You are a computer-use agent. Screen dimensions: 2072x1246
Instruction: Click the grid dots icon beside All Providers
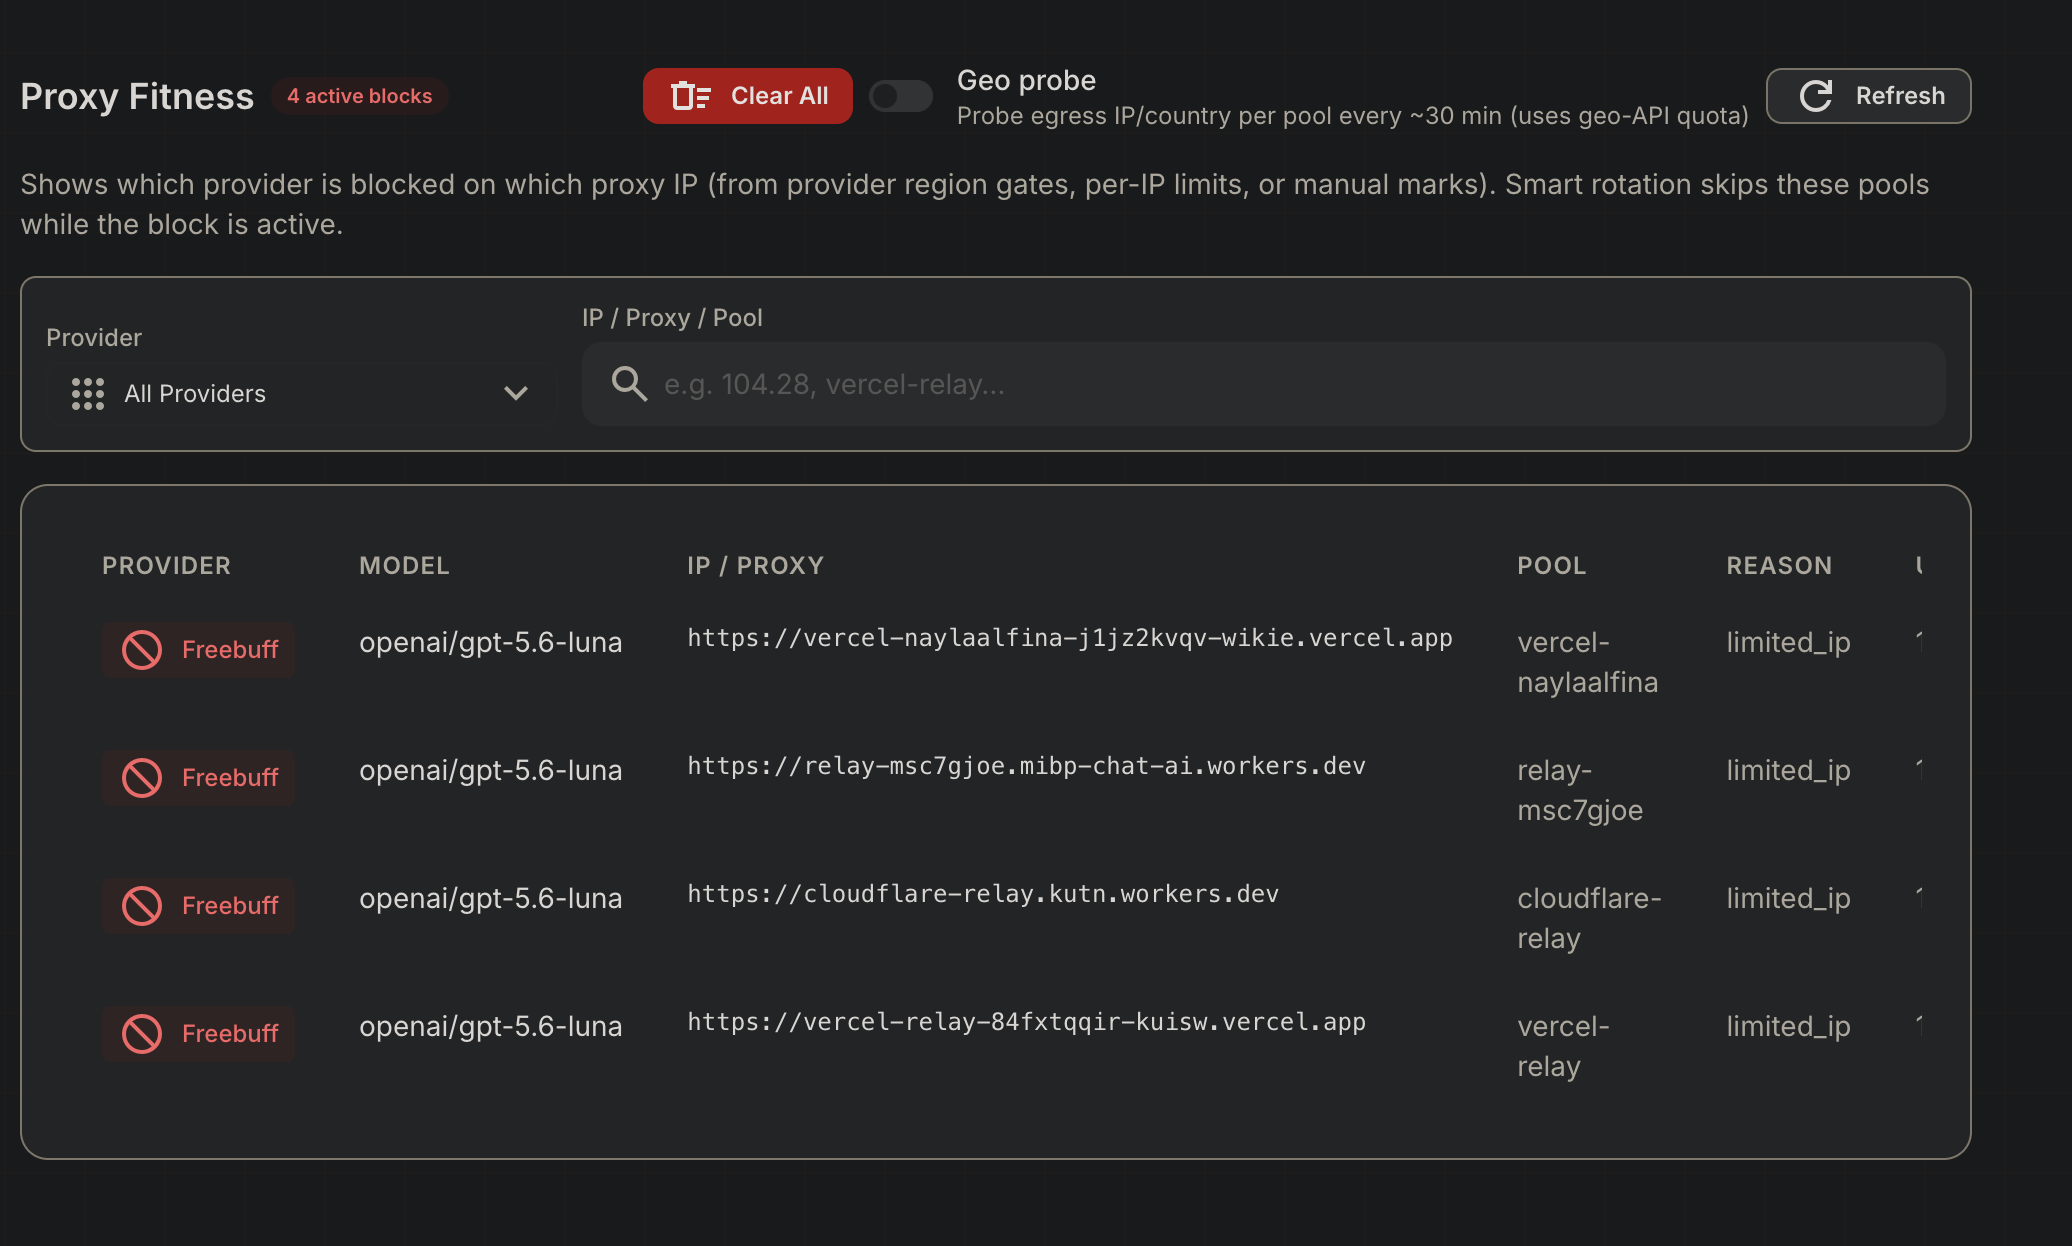[x=88, y=394]
